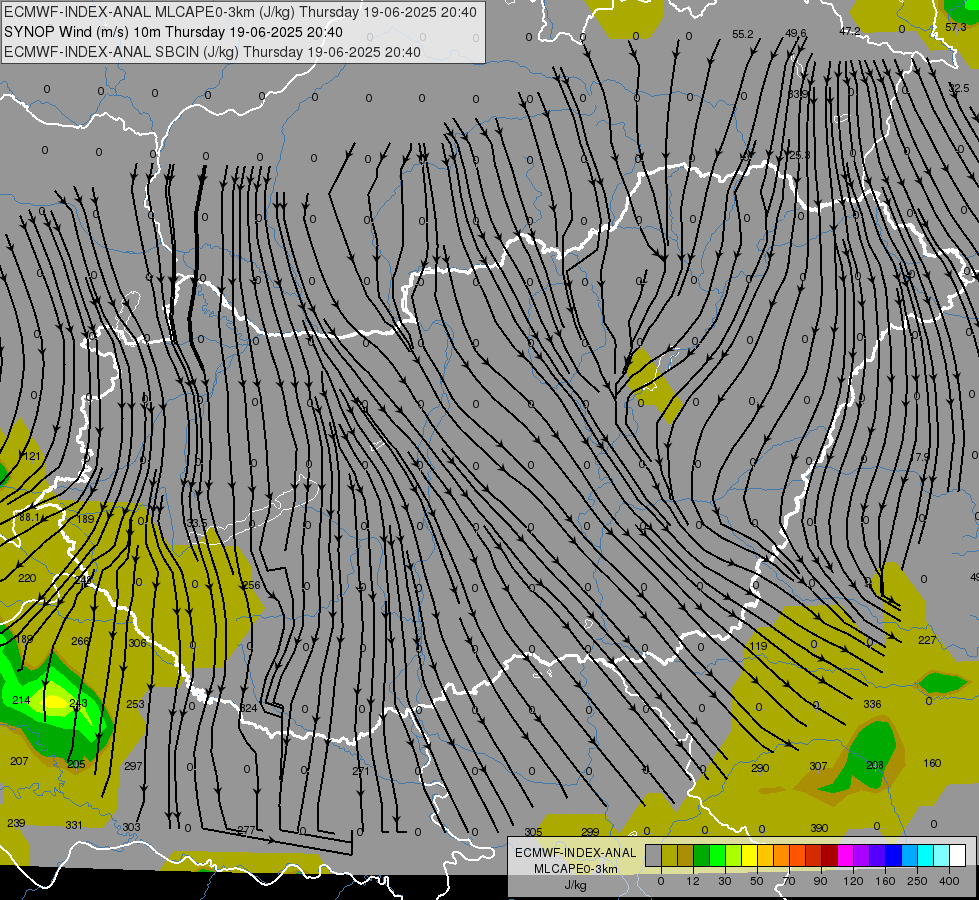
Task: Click the legend label MLCAPE0-3km
Action: pos(575,869)
